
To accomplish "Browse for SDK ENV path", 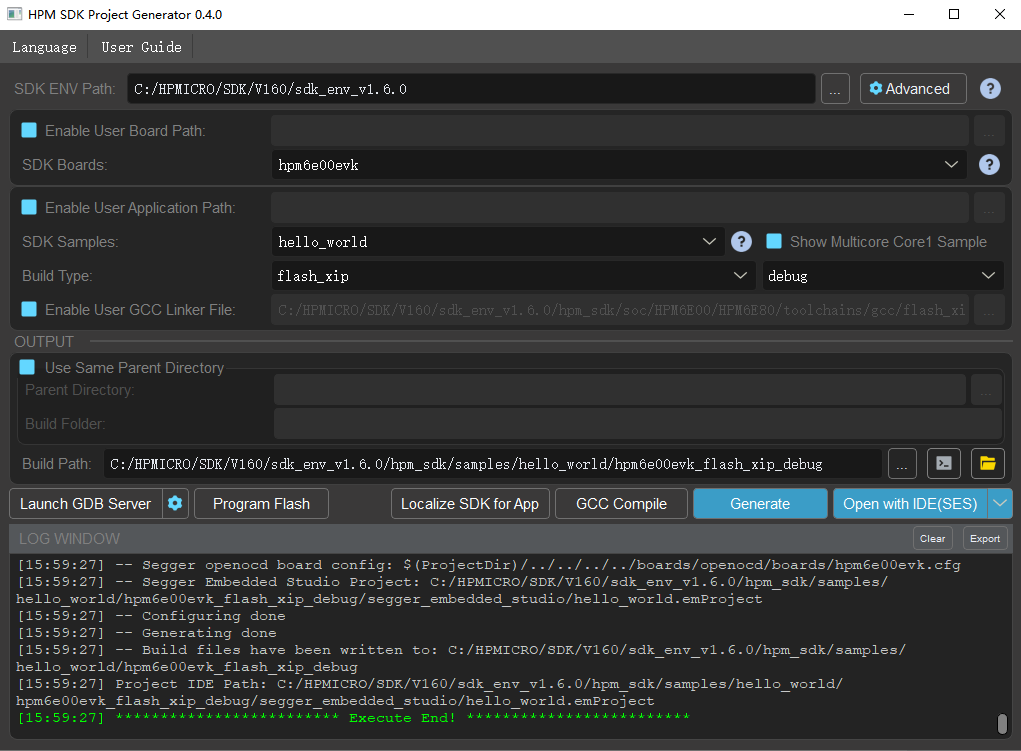I will (835, 89).
